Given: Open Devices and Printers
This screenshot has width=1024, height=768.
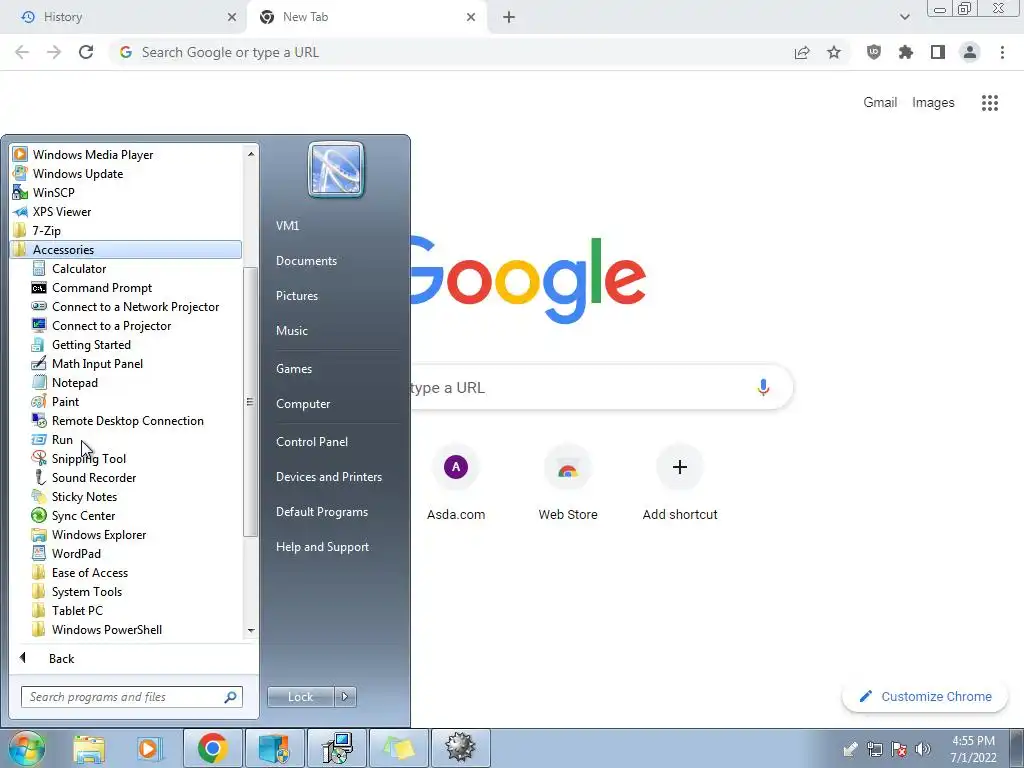Looking at the screenshot, I should click(328, 477).
